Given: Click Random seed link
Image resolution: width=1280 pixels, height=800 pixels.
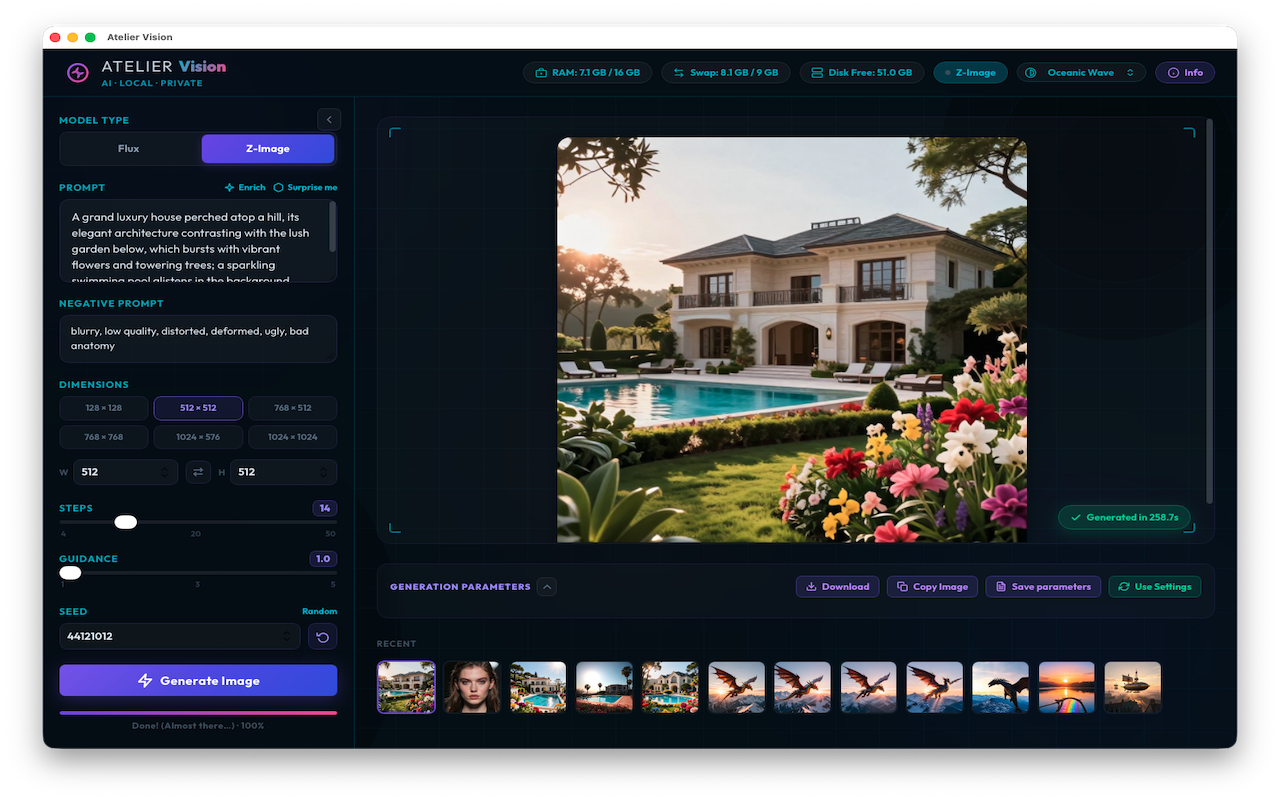Looking at the screenshot, I should coord(319,611).
